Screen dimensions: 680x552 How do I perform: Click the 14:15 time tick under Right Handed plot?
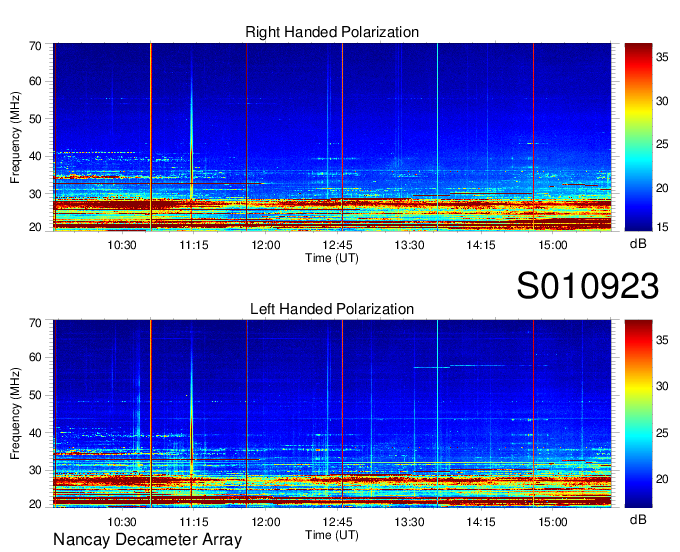pyautogui.click(x=481, y=245)
